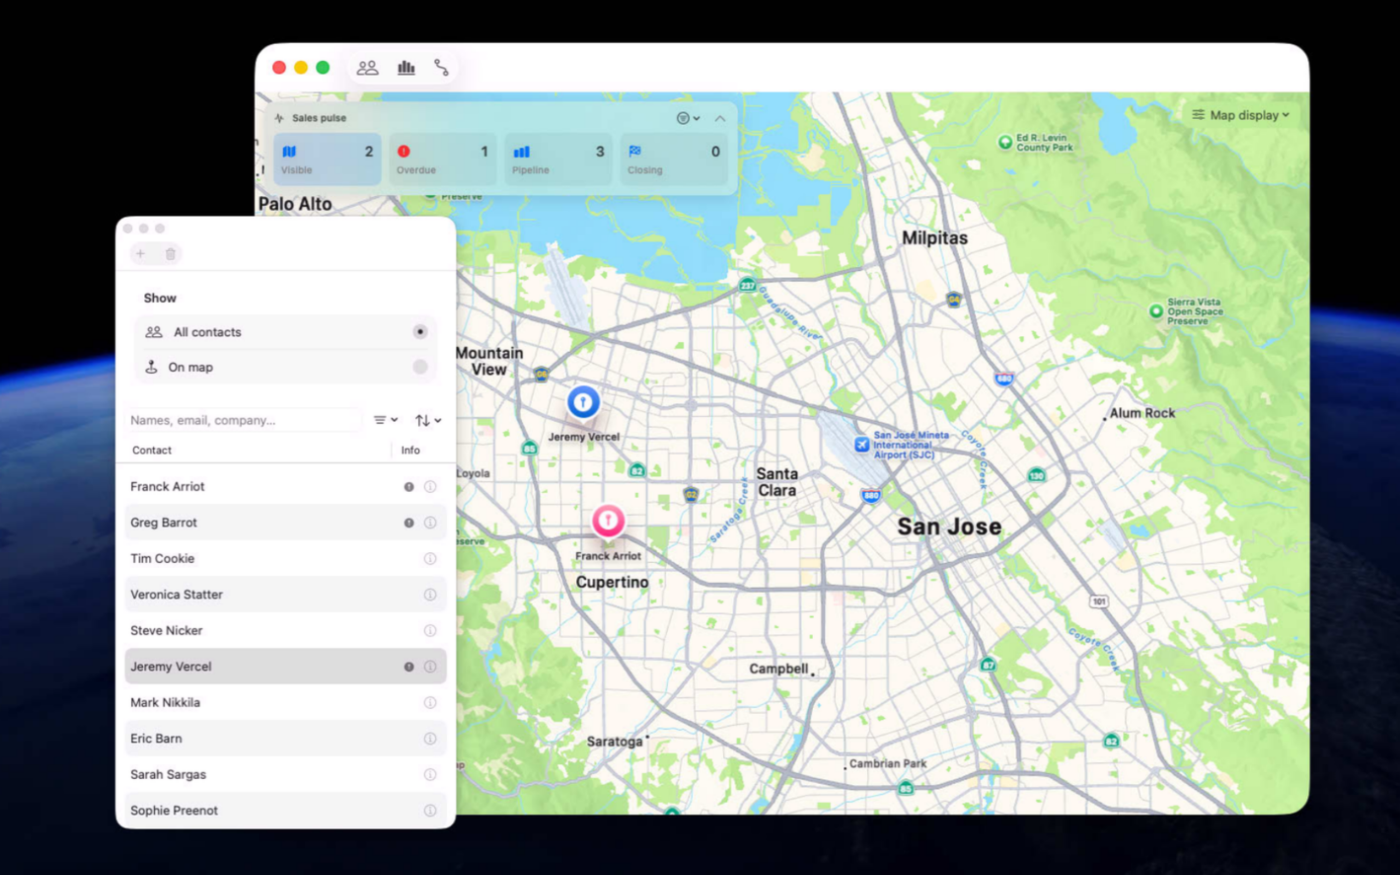1400x875 pixels.
Task: Click Sierra Vista Open Space Preserve marker
Action: click(1156, 311)
